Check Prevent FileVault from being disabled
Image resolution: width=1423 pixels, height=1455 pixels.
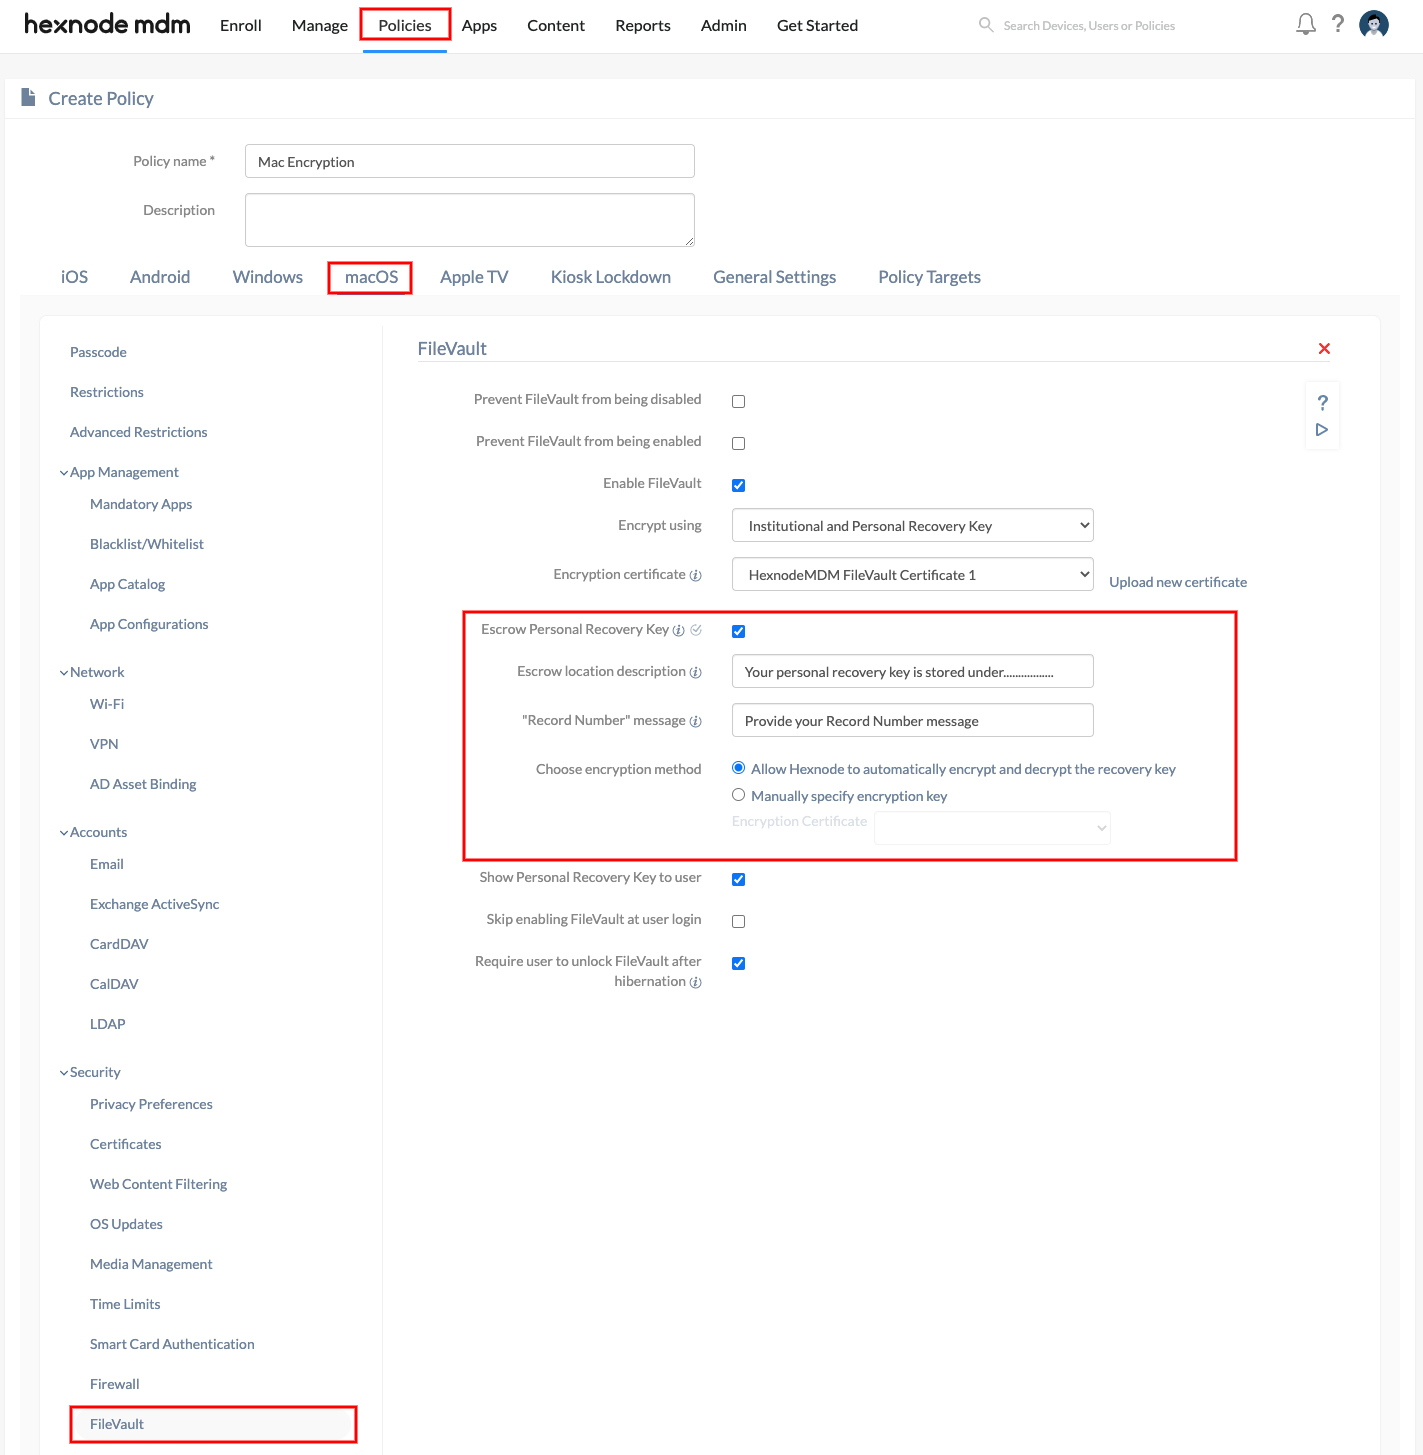tap(739, 401)
